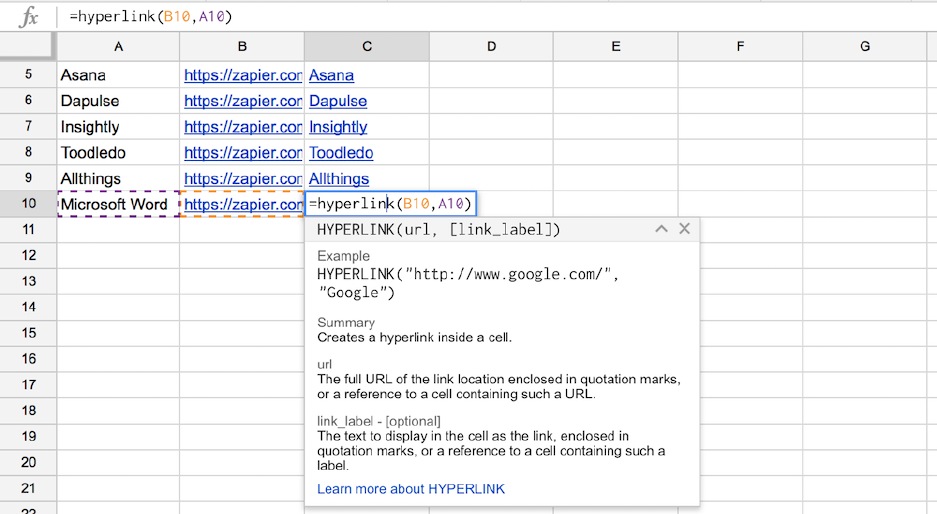Click the Allthings hyperlink in column C
937x514 pixels.
[x=339, y=179]
